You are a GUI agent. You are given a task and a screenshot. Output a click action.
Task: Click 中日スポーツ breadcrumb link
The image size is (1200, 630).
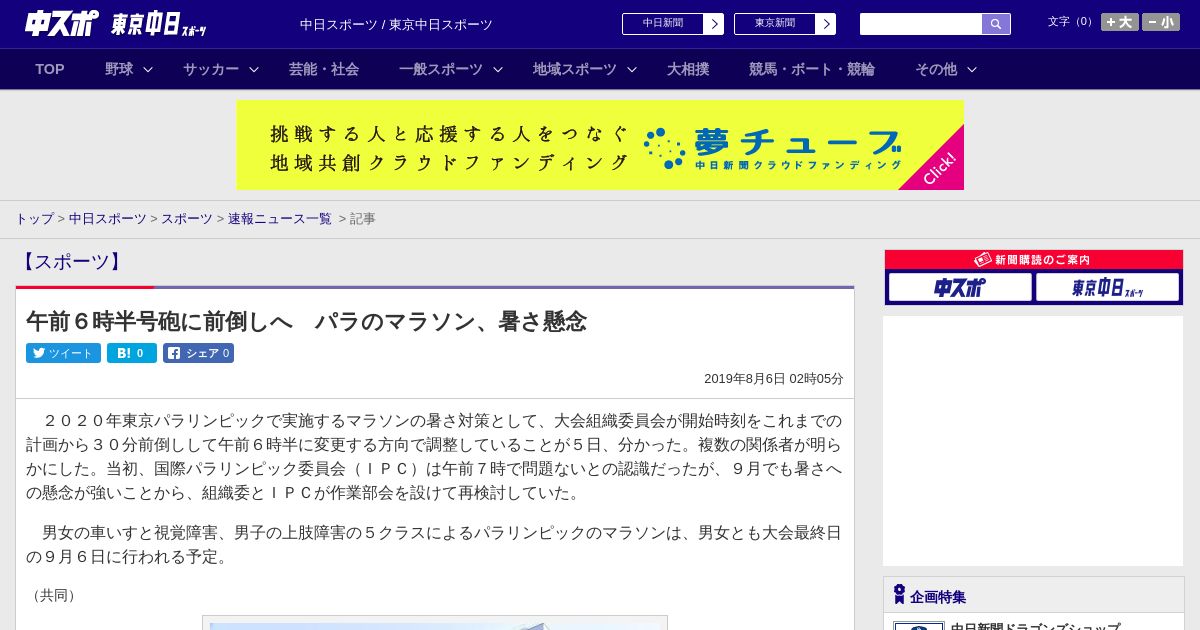108,218
